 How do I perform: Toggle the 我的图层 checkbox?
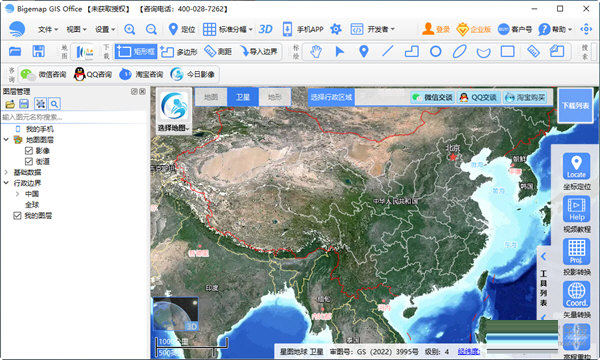pyautogui.click(x=17, y=216)
